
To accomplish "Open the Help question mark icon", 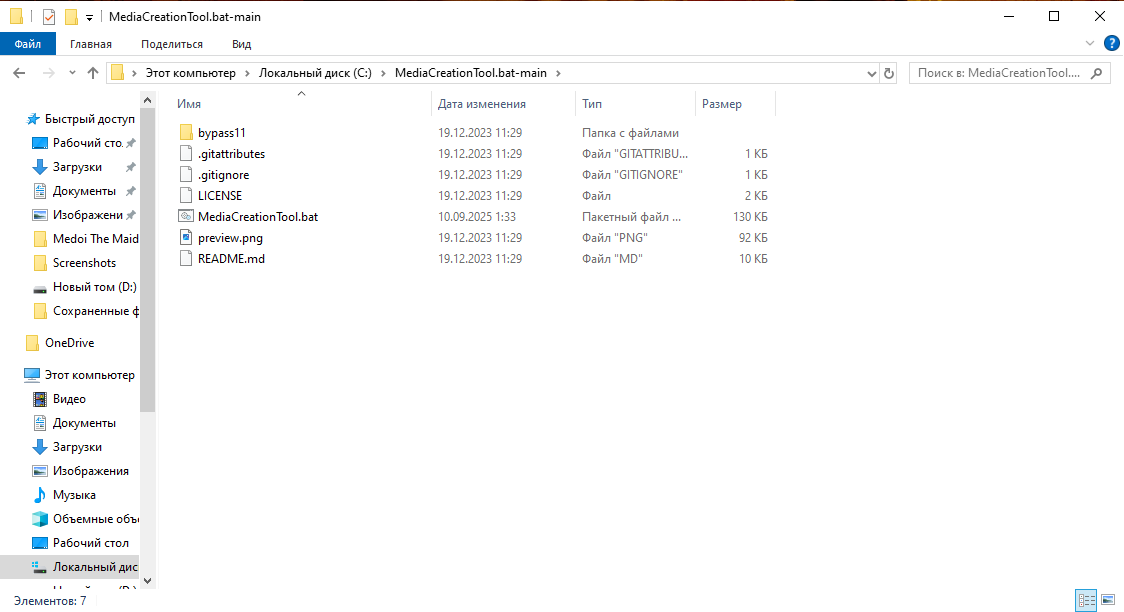I will 1111,44.
